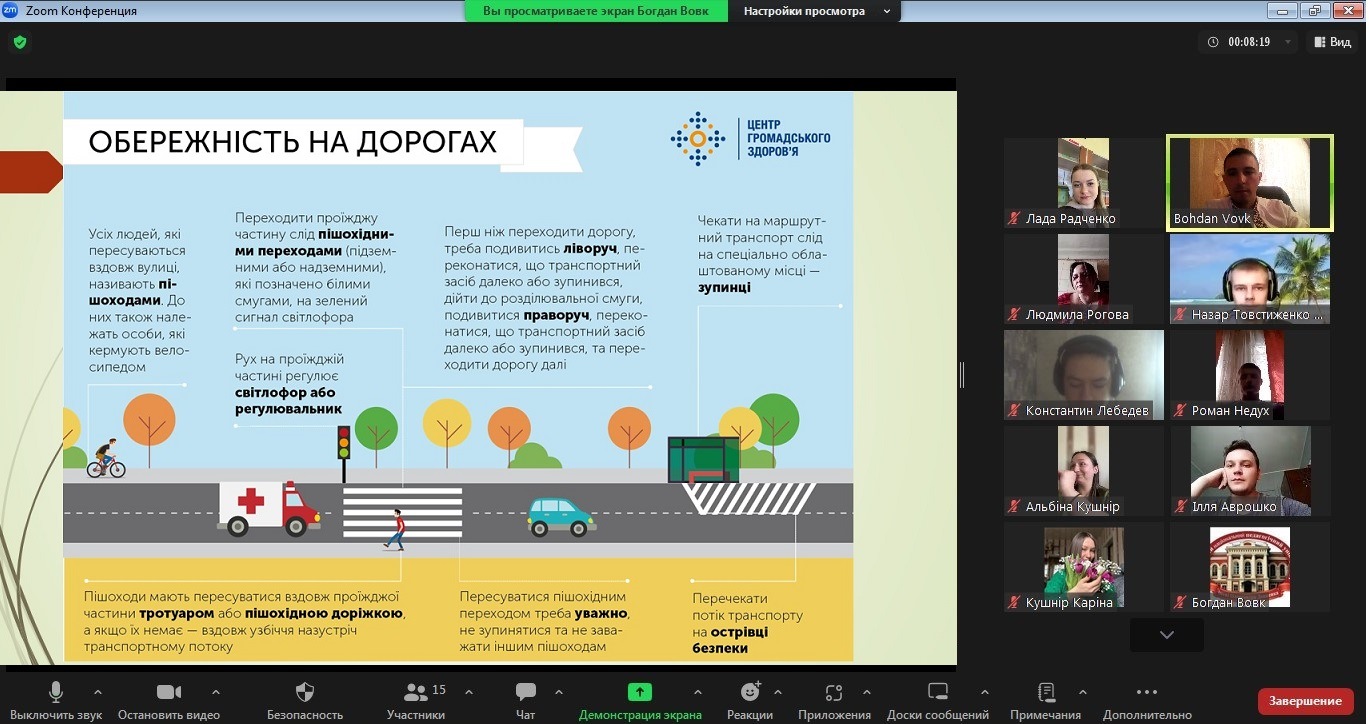
Task: Open the Примечания notes icon
Action: [x=1045, y=692]
